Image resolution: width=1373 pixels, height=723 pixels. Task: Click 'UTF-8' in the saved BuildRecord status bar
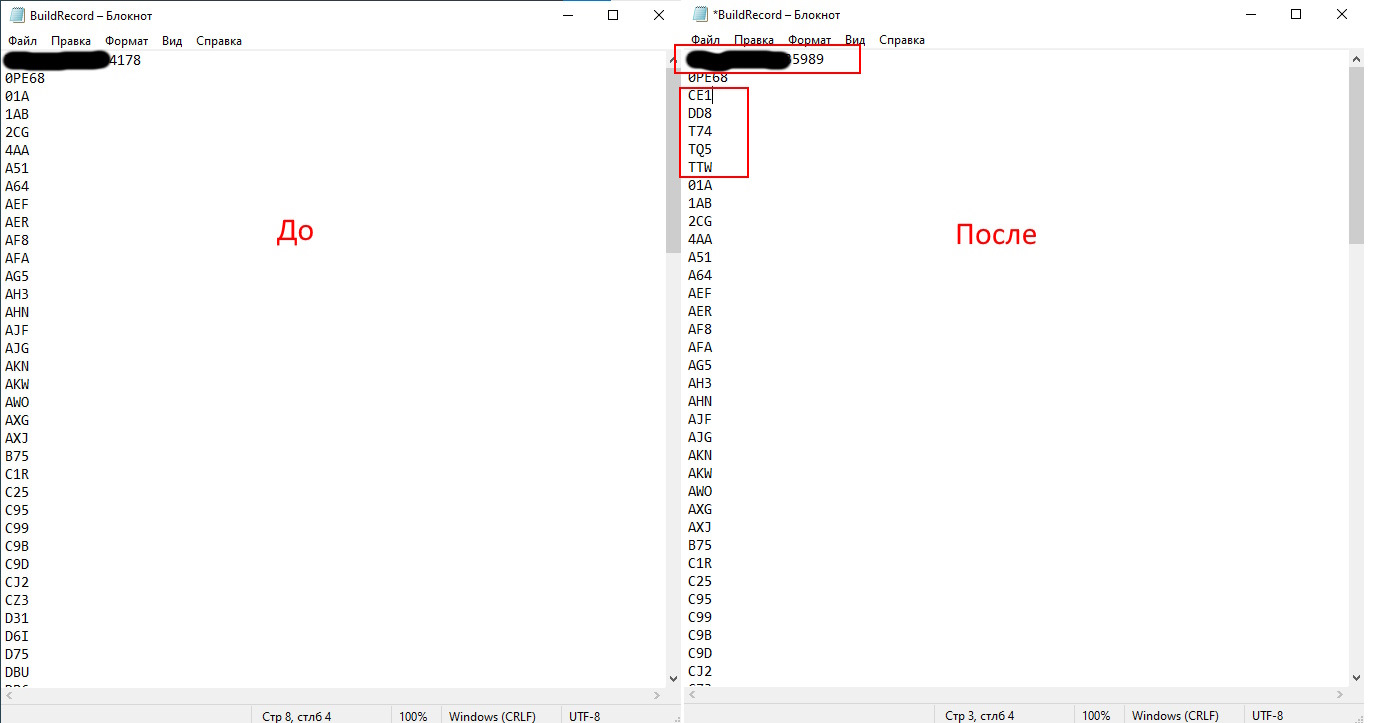click(585, 716)
